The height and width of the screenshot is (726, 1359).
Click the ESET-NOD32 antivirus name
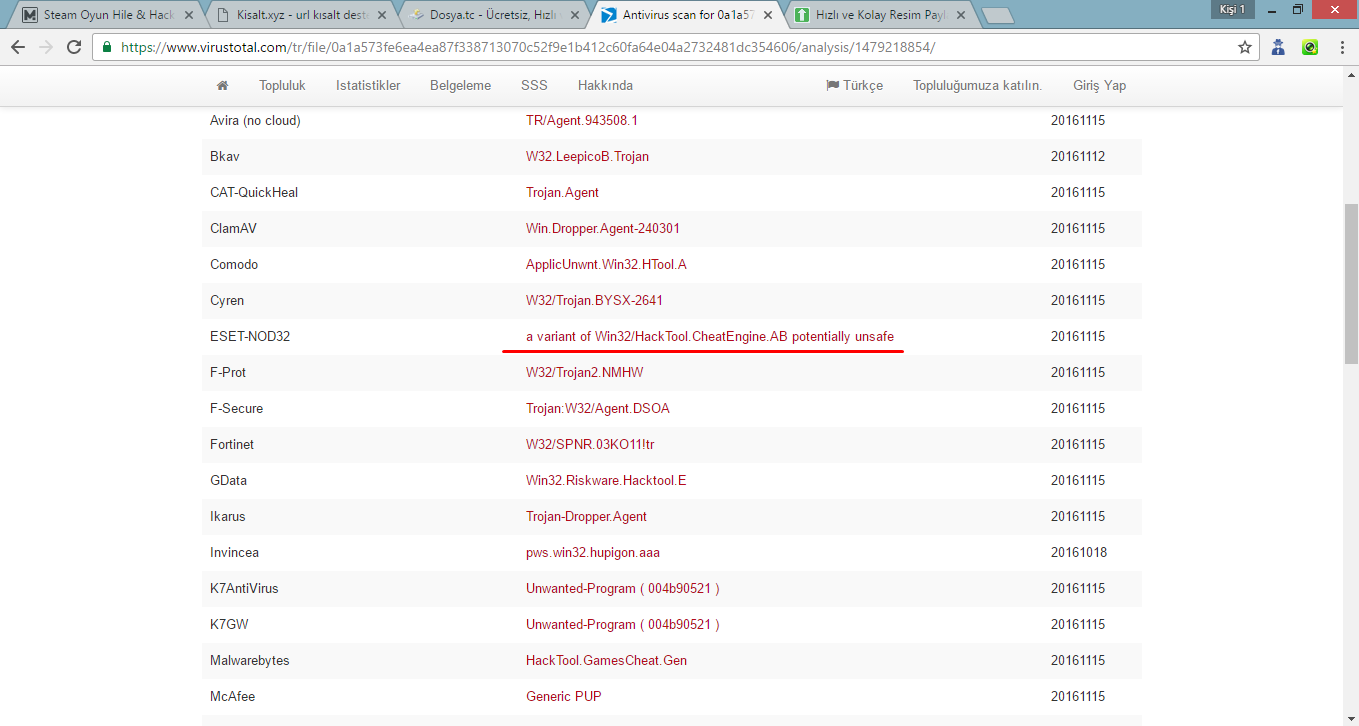[250, 336]
